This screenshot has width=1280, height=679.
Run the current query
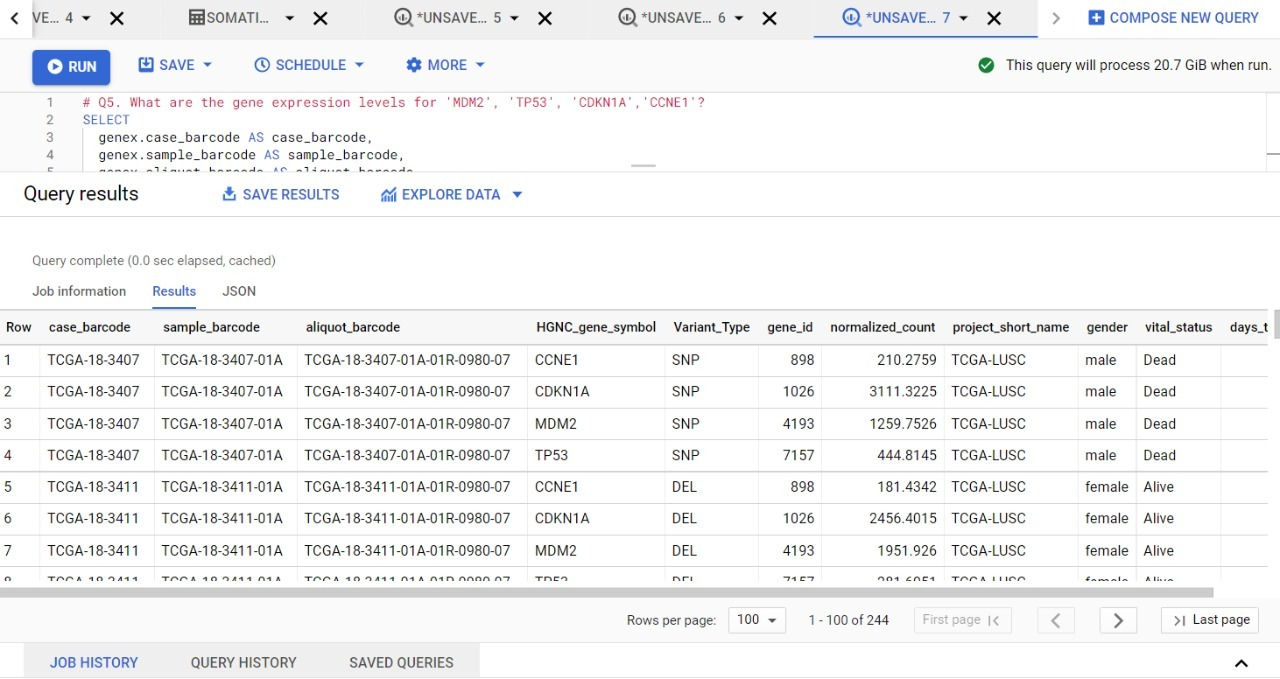point(71,66)
